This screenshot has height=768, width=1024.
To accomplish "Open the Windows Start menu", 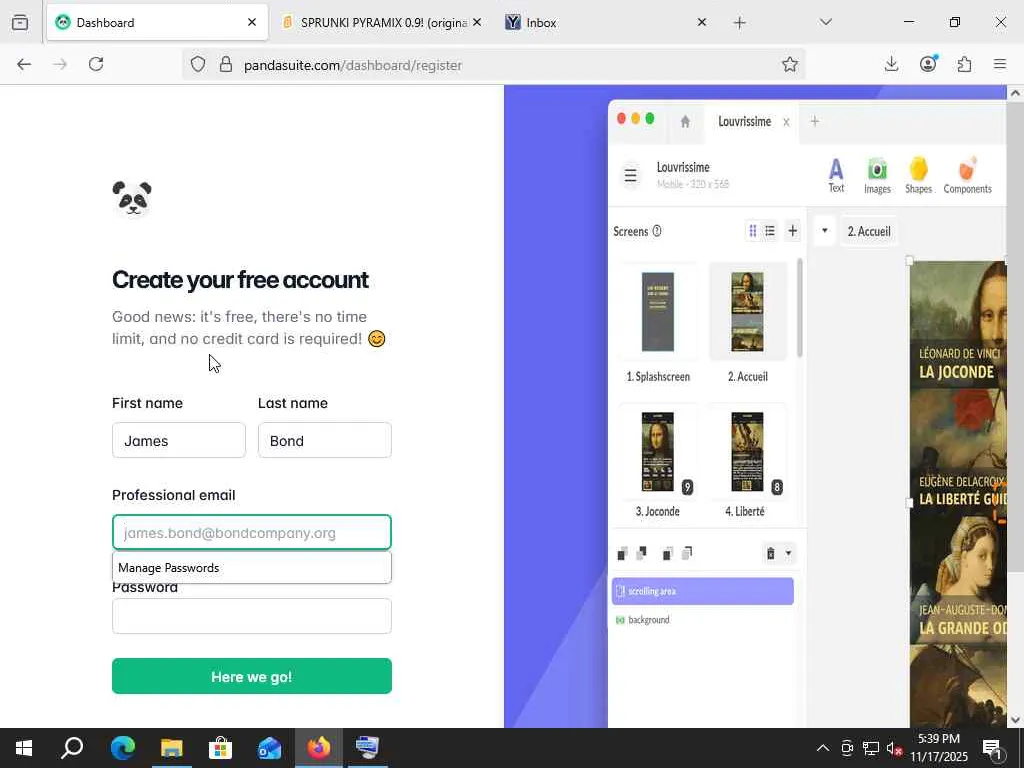I will tap(24, 748).
